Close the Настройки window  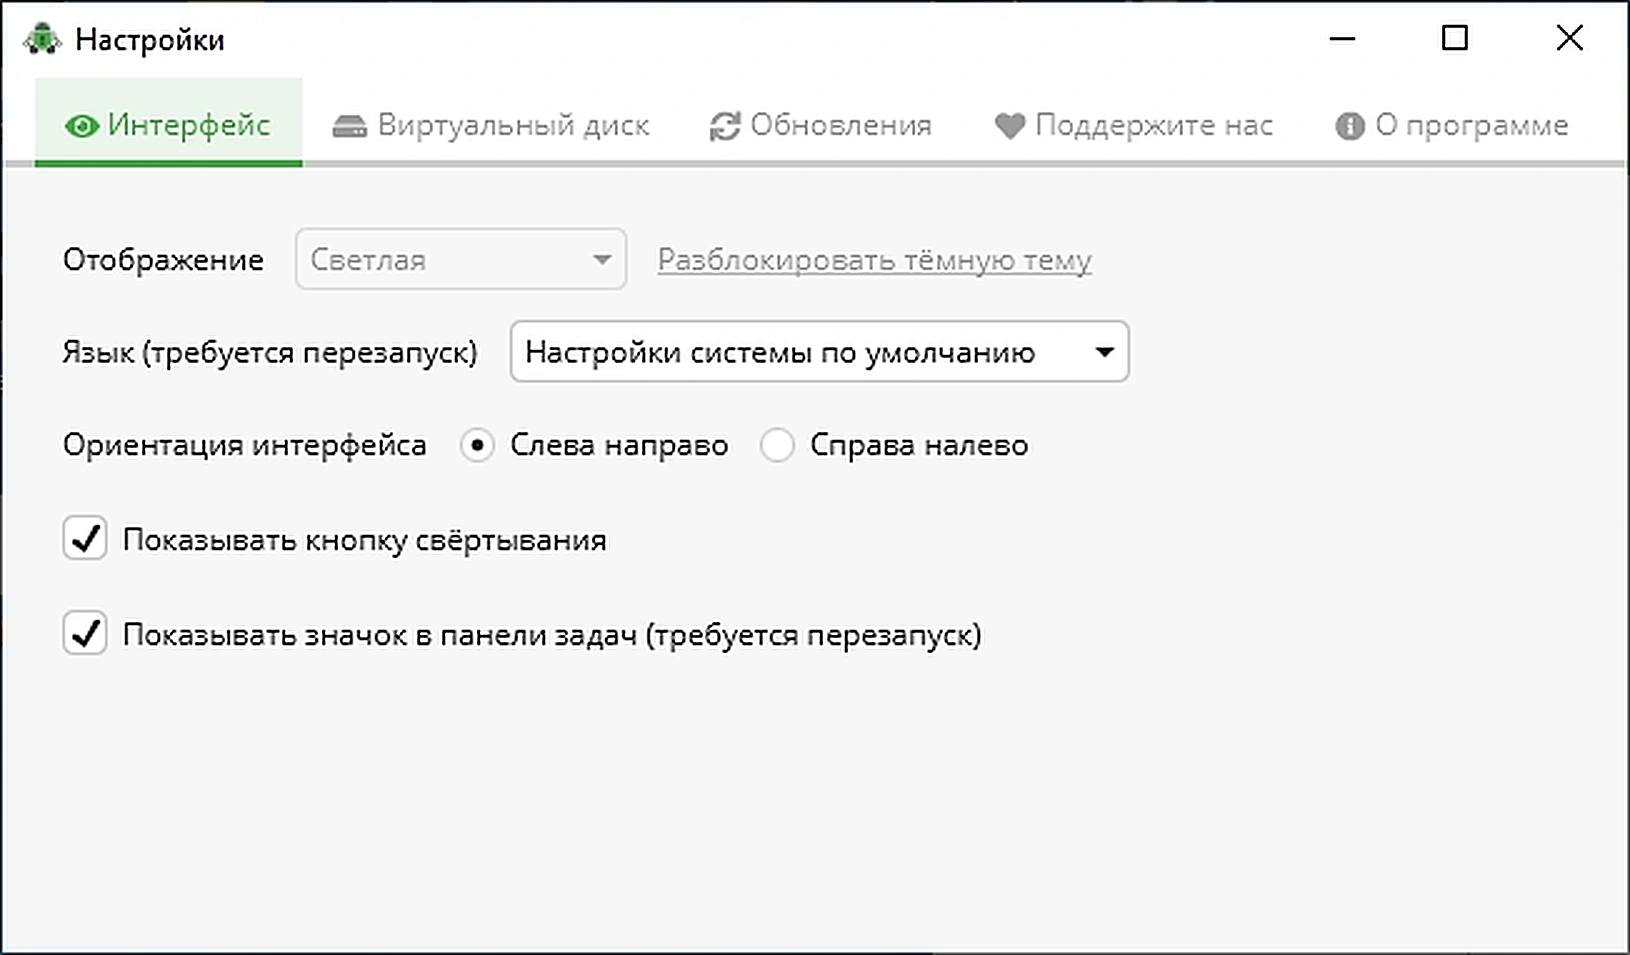[1570, 38]
